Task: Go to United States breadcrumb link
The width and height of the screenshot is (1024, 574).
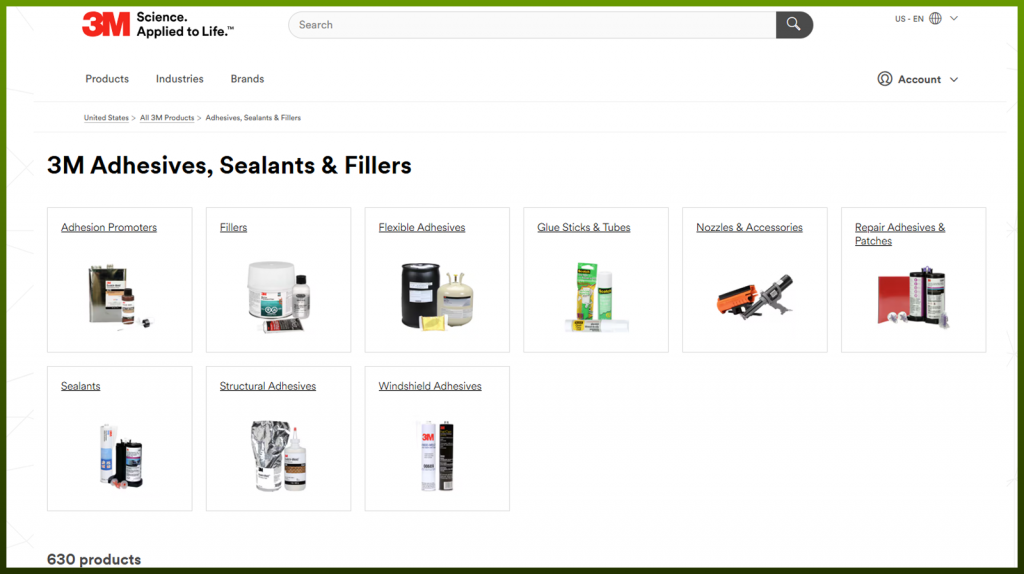Action: (x=106, y=118)
